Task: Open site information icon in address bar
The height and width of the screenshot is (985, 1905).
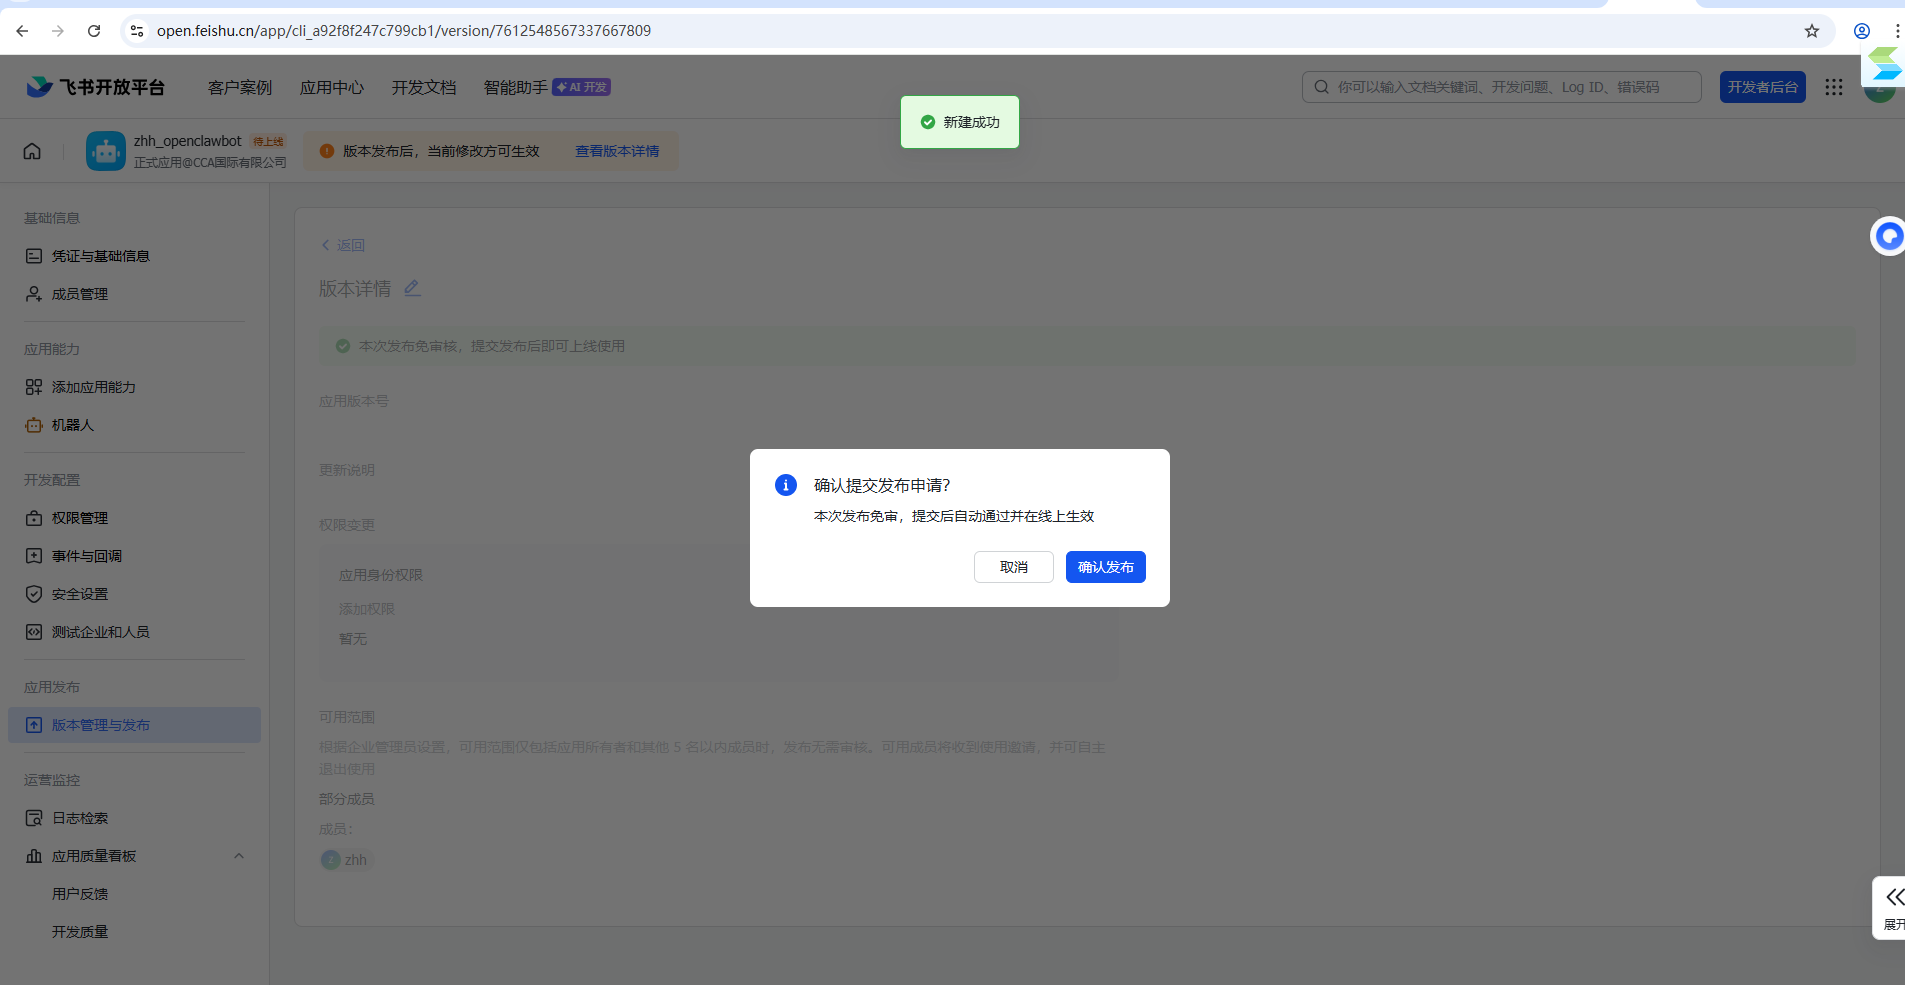Action: pyautogui.click(x=137, y=31)
